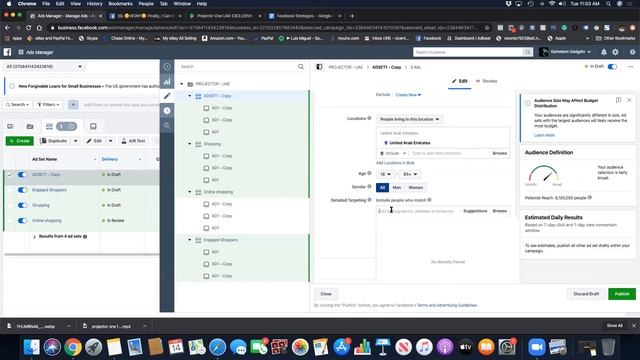The width and height of the screenshot is (640, 360).
Task: Collapse the PROJECTOR - UAE campaign tree
Action: click(182, 84)
